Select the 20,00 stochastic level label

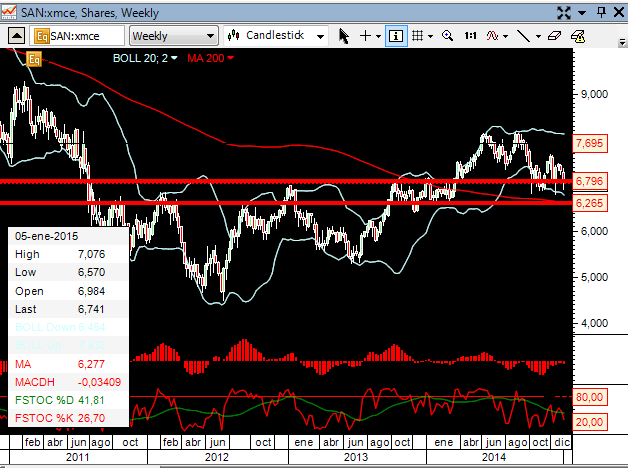pyautogui.click(x=590, y=422)
